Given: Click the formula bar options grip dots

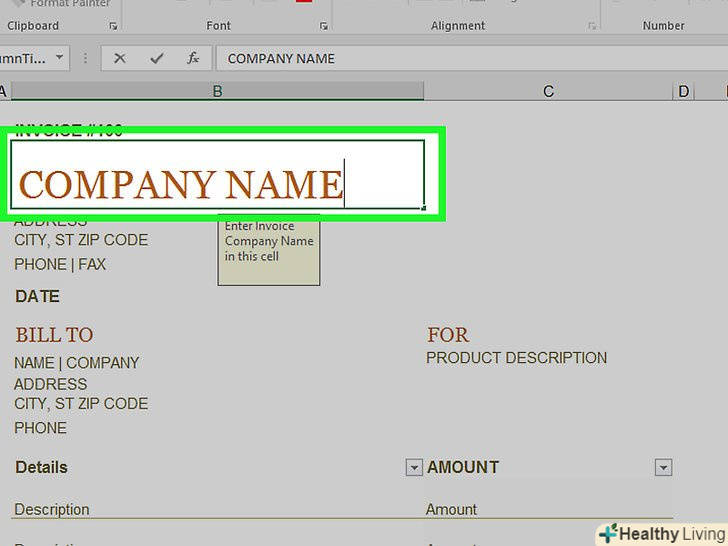Looking at the screenshot, I should tap(85, 58).
